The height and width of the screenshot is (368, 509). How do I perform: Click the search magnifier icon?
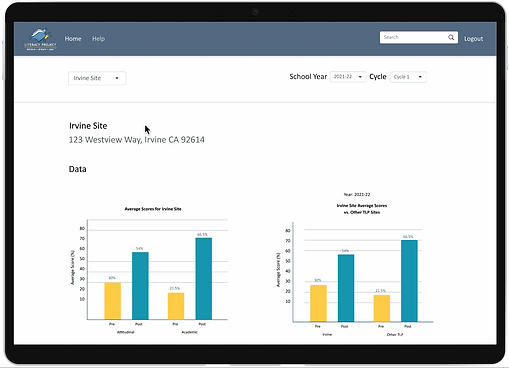coord(451,37)
